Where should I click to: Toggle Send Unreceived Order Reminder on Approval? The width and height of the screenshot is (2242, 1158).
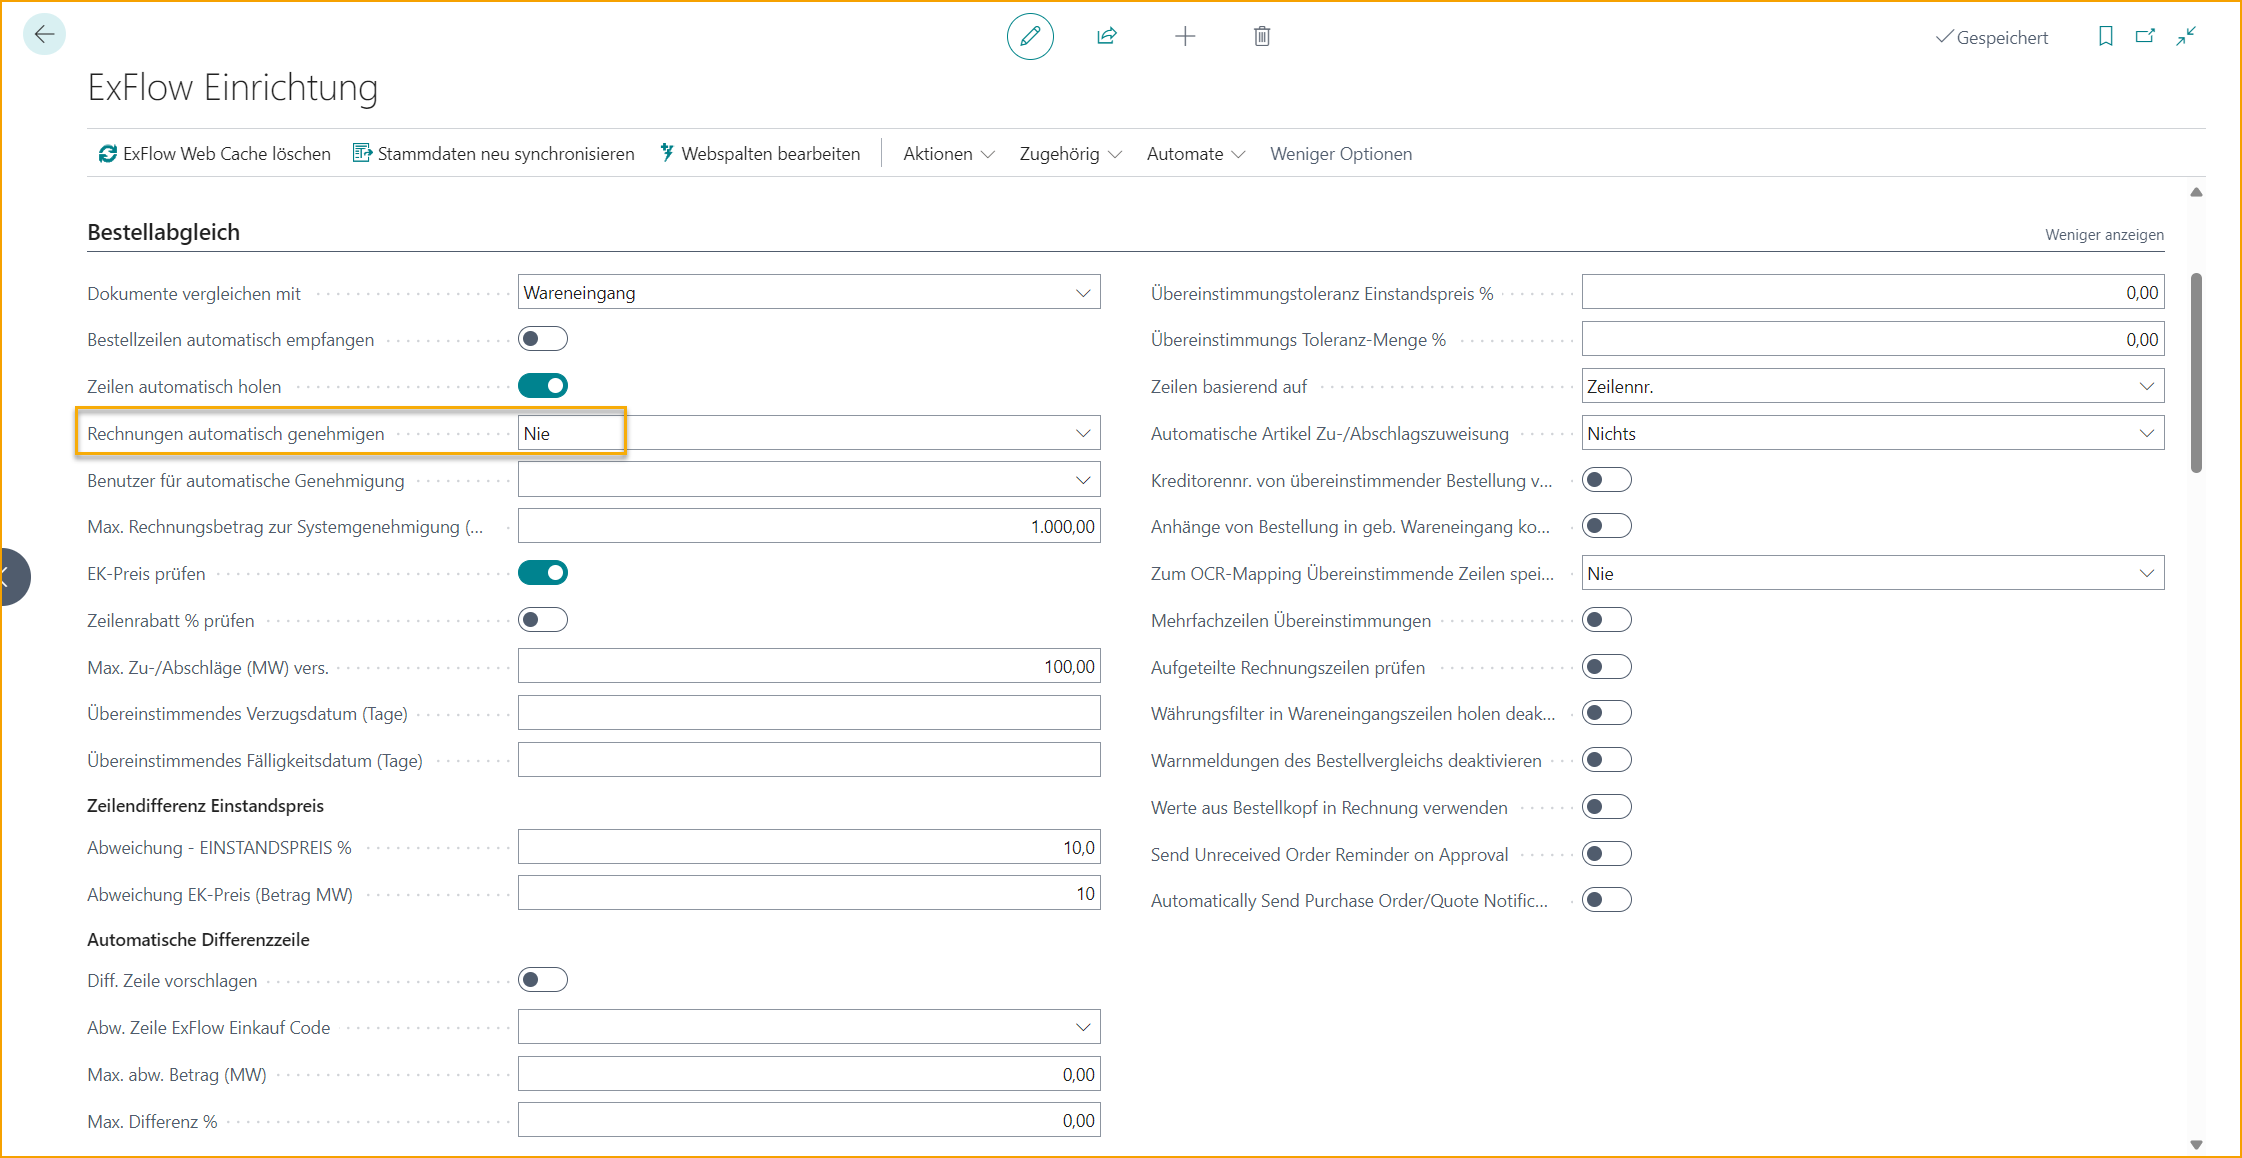pos(1607,854)
